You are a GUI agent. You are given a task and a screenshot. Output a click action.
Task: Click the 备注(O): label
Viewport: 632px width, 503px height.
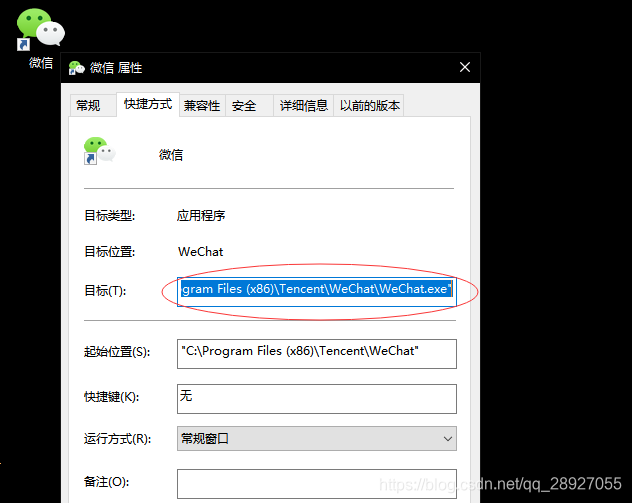point(106,482)
